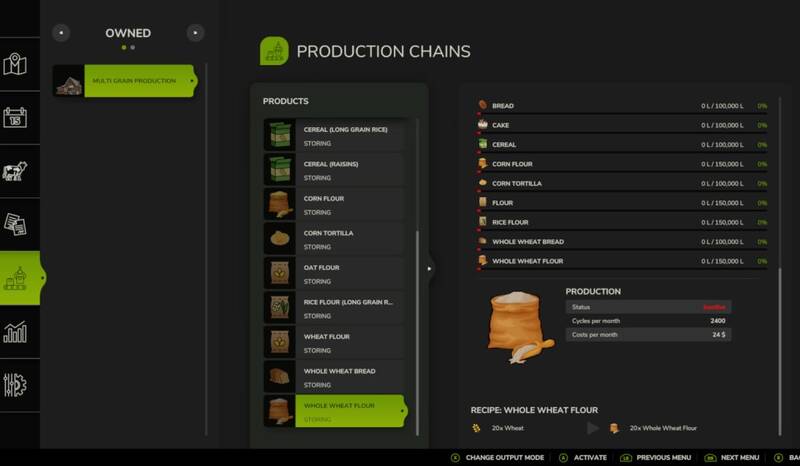Expand arrow between products and details panel
This screenshot has width=800, height=466.
pyautogui.click(x=430, y=268)
